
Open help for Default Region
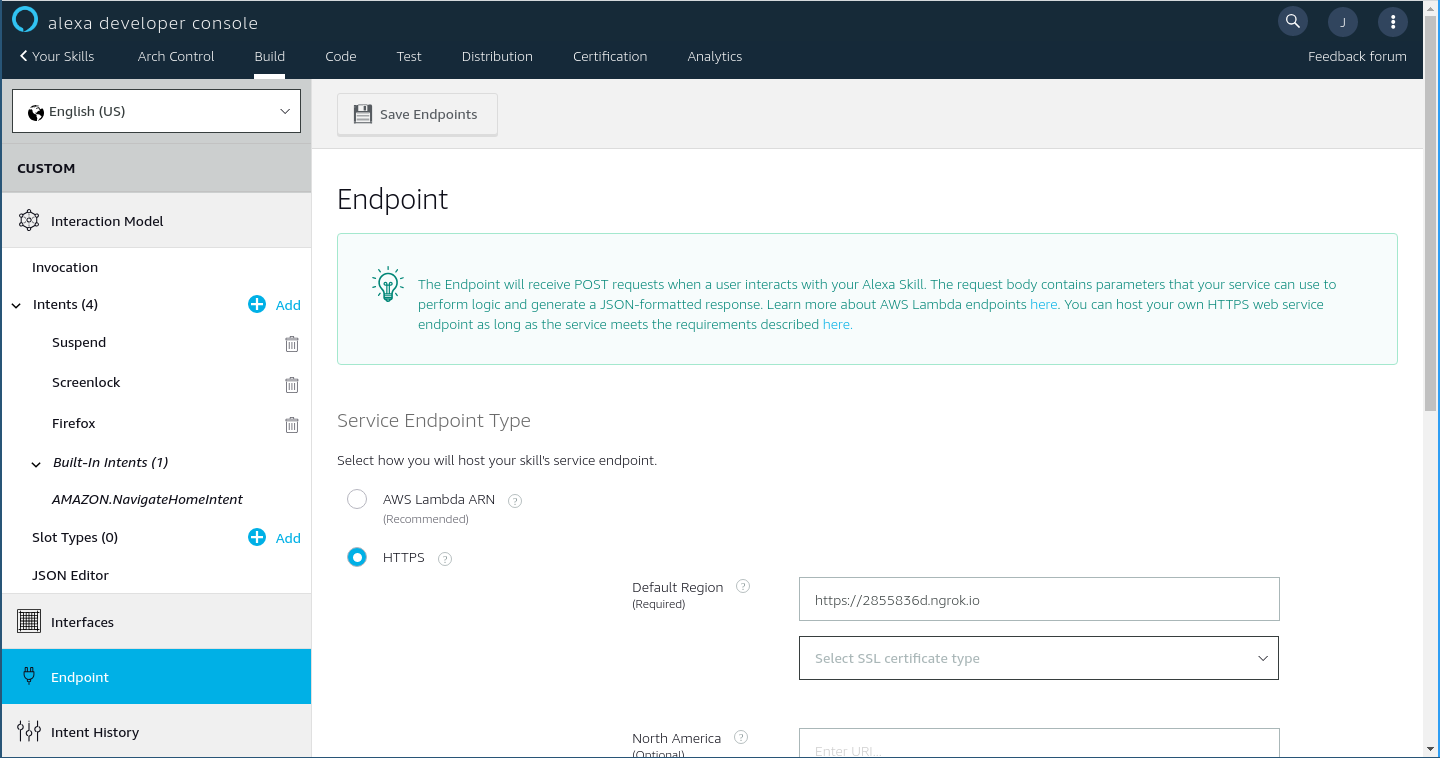coord(743,587)
